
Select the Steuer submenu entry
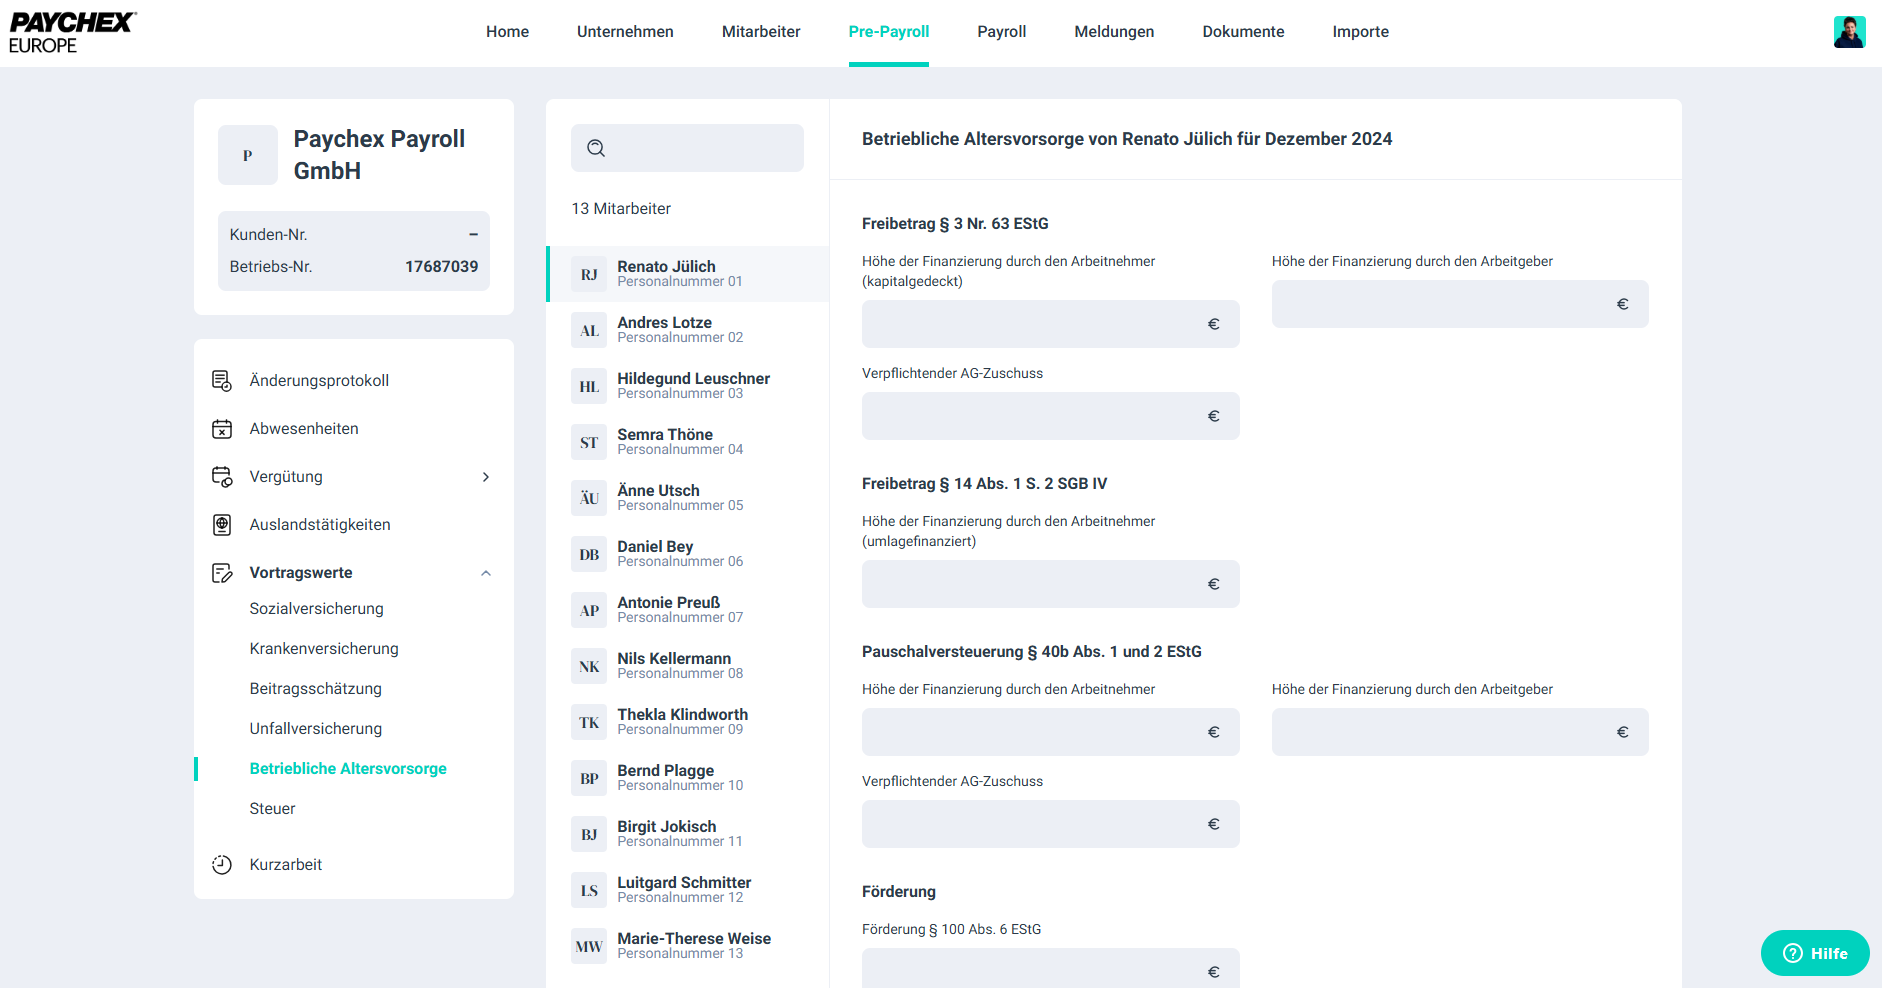[x=272, y=809]
